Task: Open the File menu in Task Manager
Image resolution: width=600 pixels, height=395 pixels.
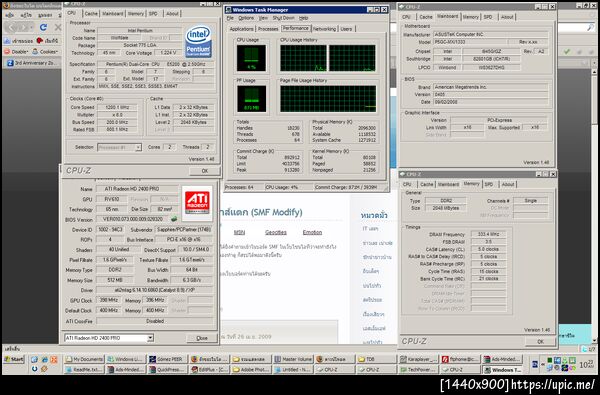Action: (230, 18)
